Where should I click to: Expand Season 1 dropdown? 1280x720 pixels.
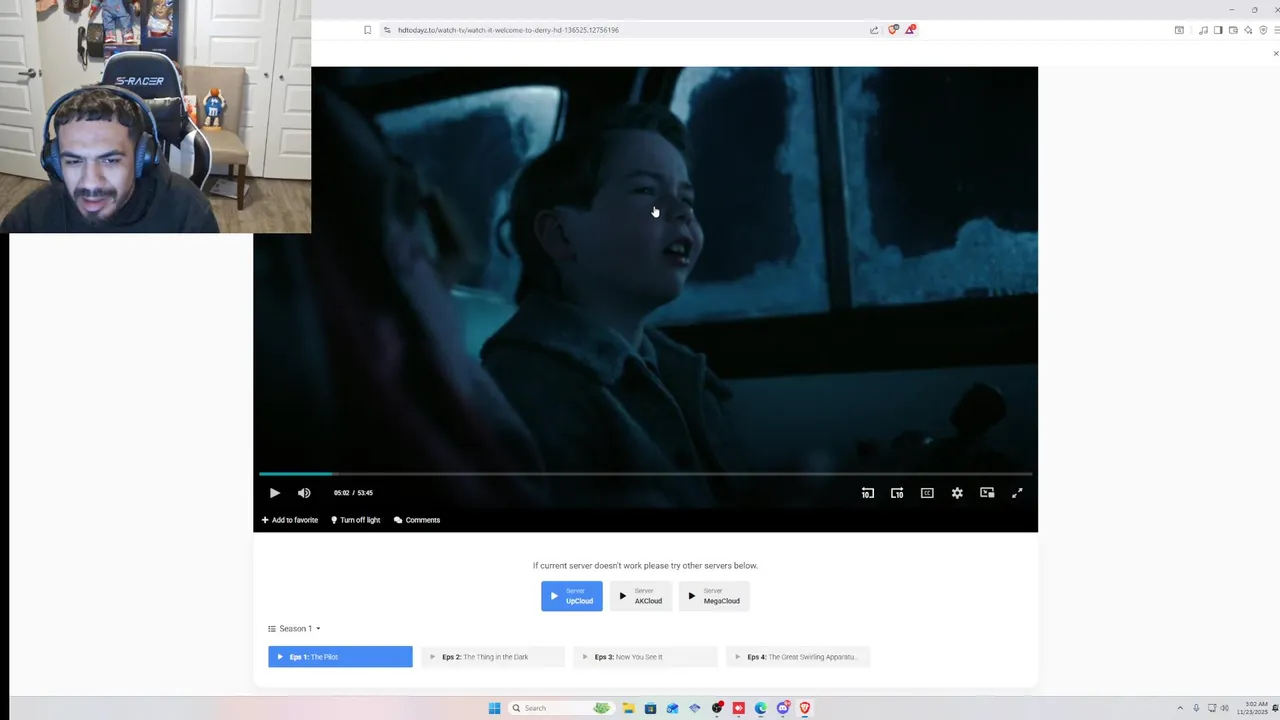[295, 629]
